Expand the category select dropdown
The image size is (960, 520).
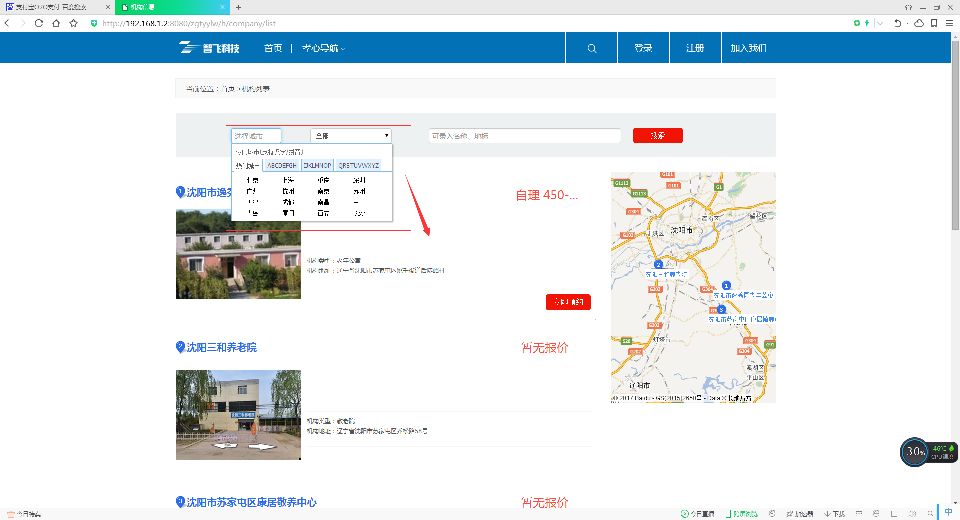point(351,135)
